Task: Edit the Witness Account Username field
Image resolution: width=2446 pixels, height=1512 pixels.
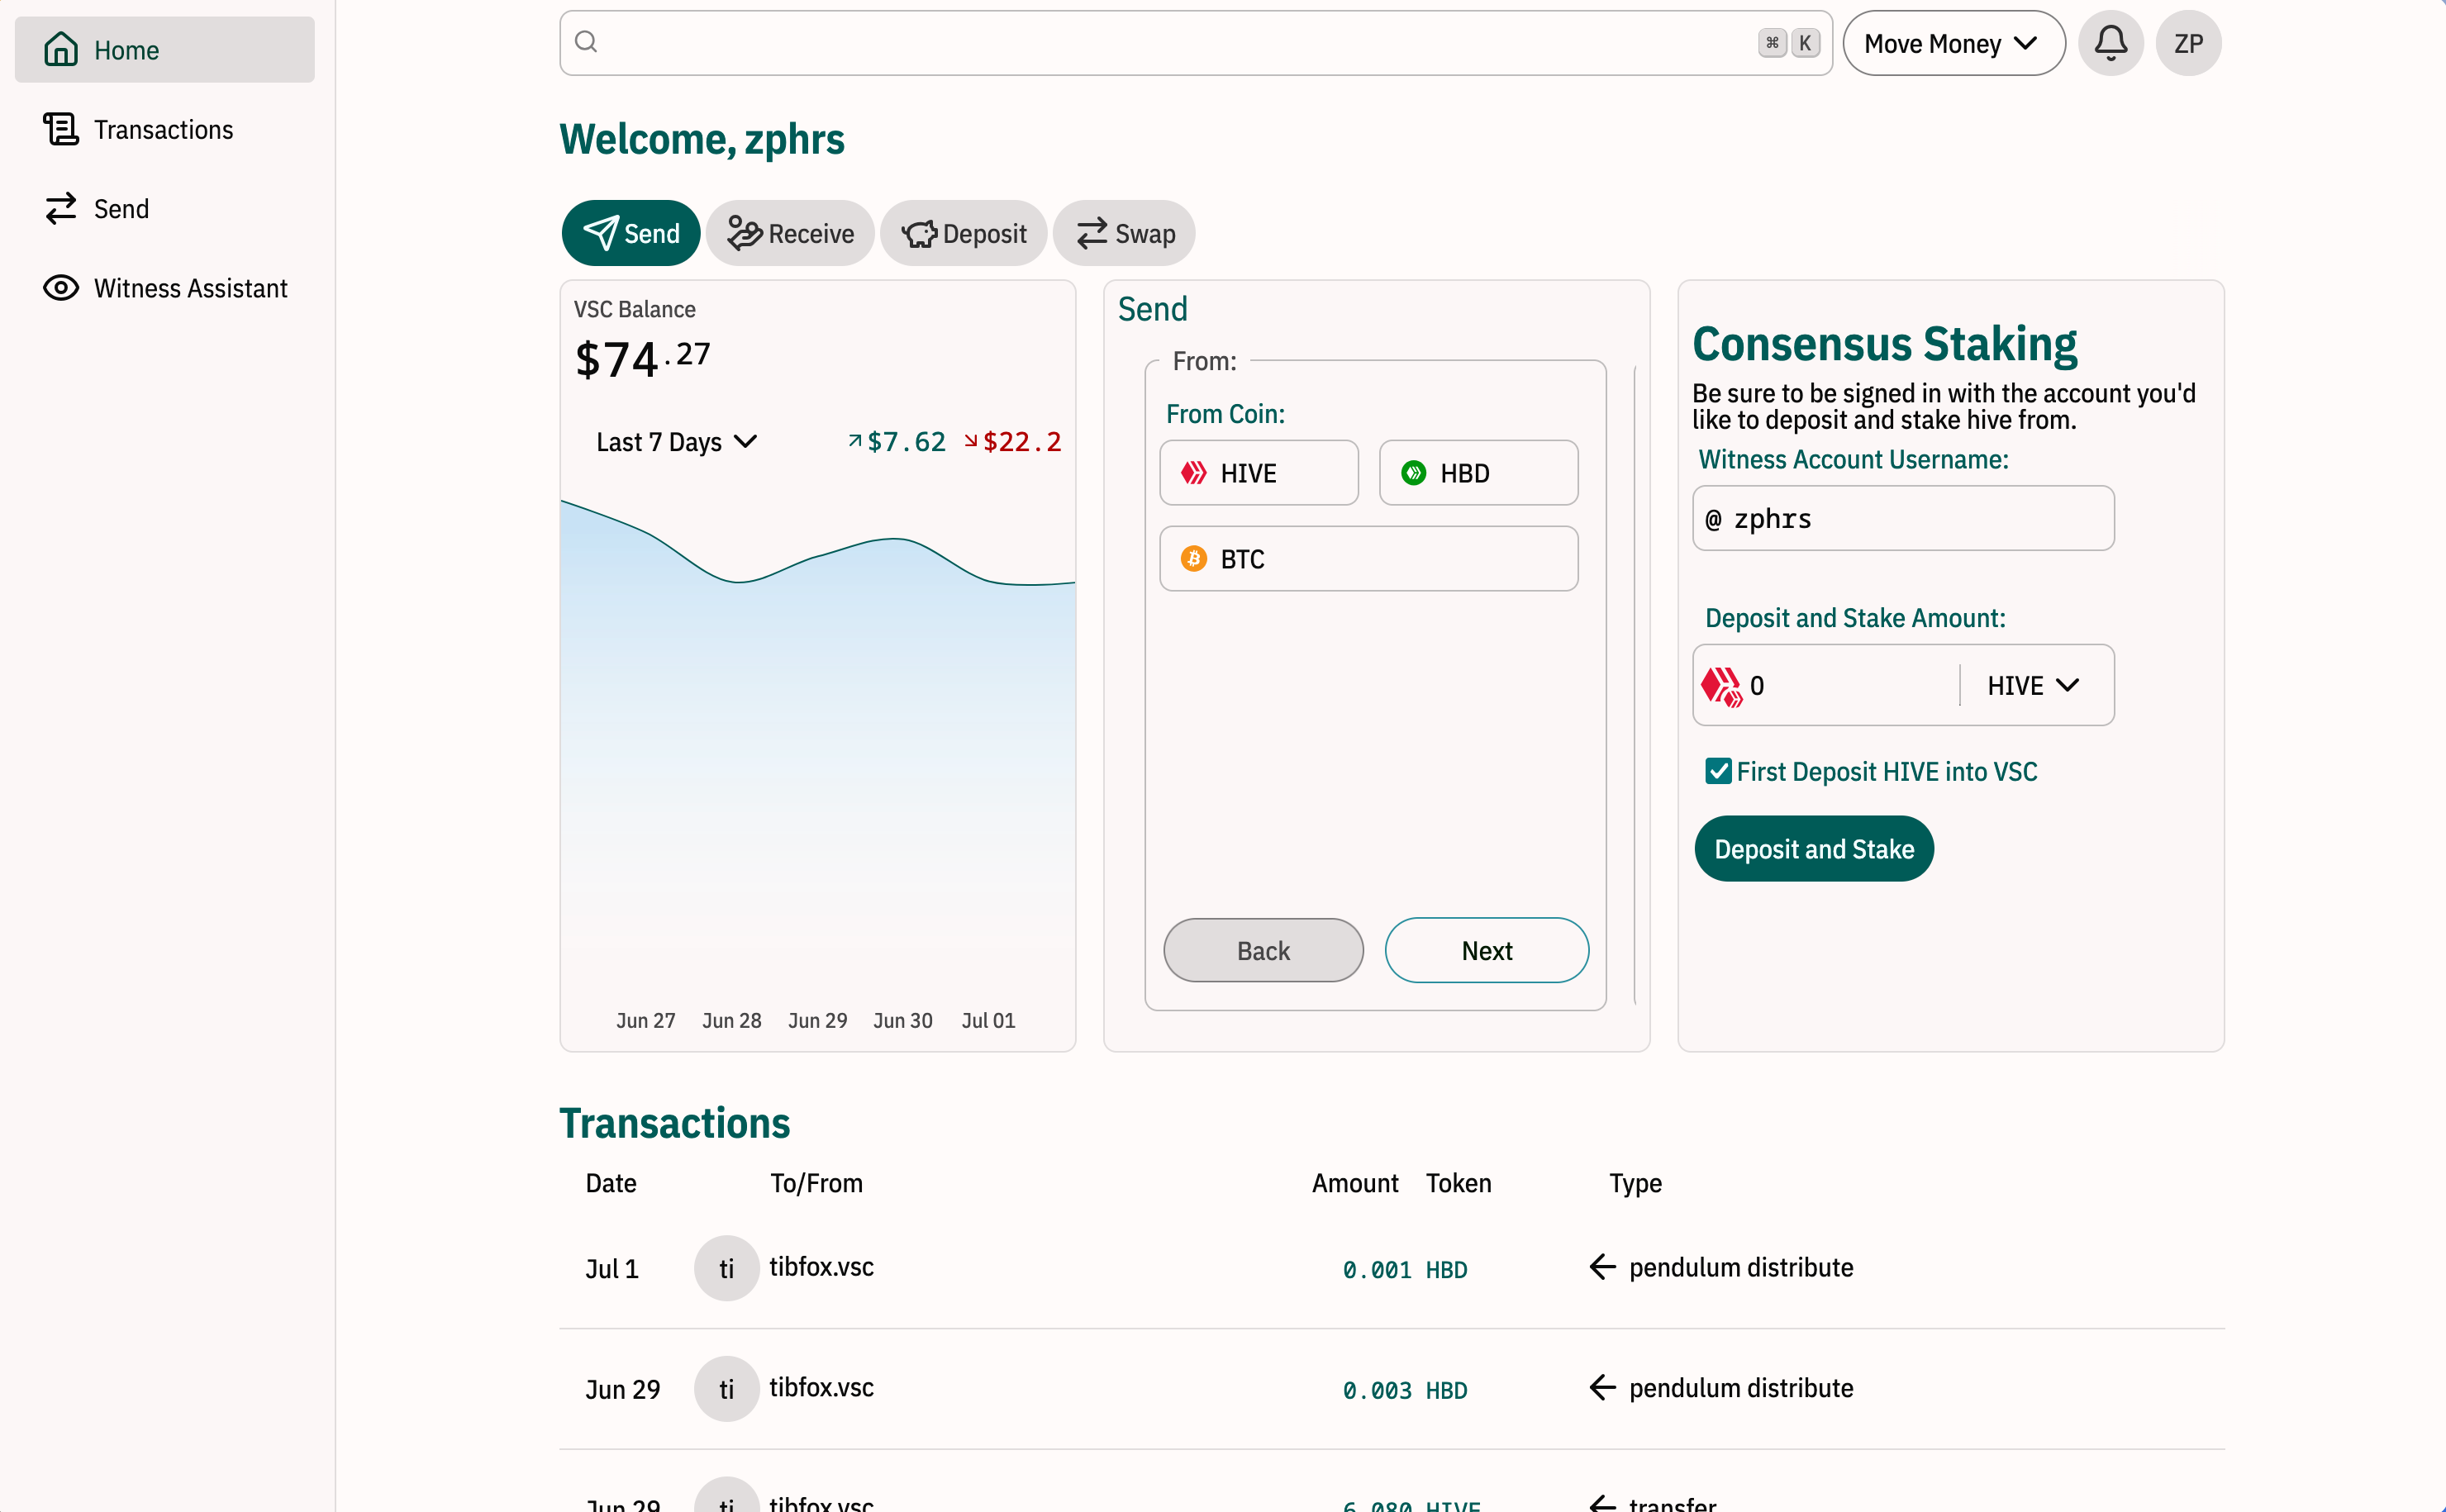Action: click(x=1903, y=518)
